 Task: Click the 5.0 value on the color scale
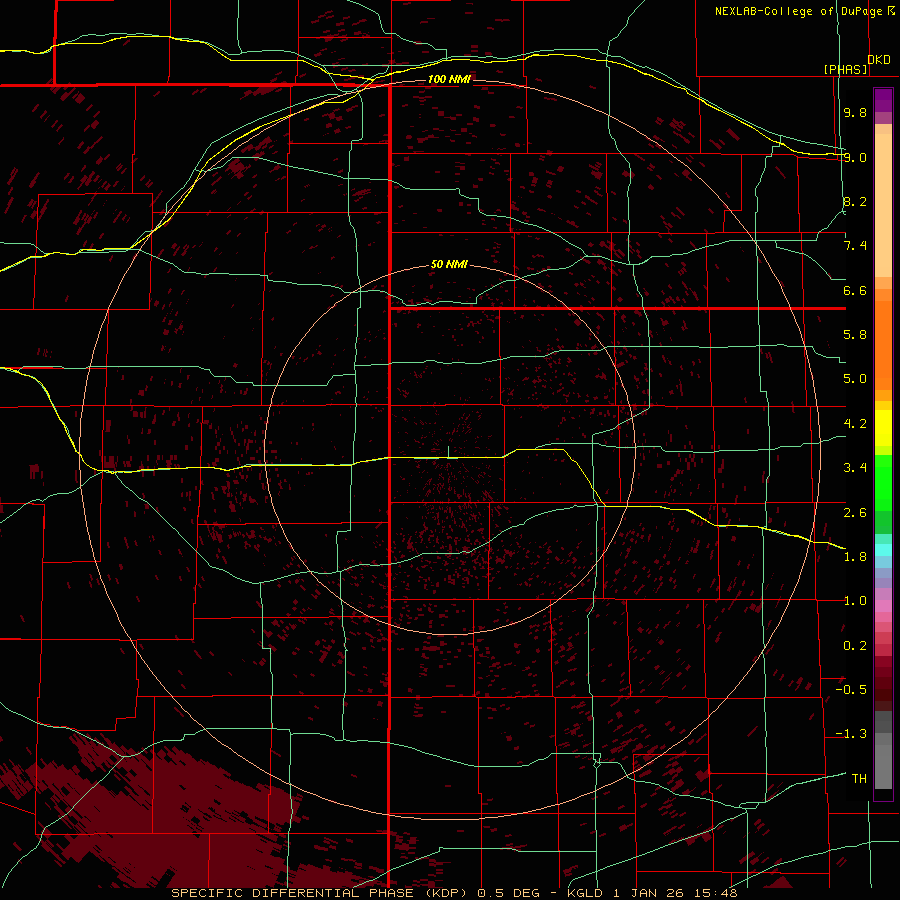(x=855, y=379)
